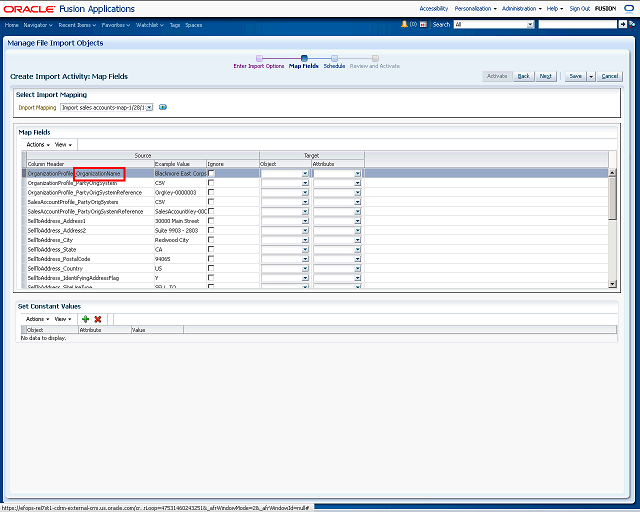
Task: Click the Schedule train stop icon
Action: pos(334,58)
